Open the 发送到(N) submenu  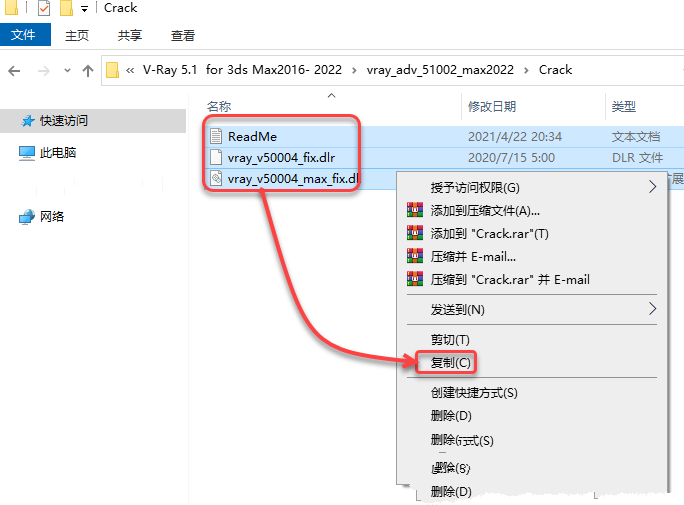pyautogui.click(x=532, y=310)
